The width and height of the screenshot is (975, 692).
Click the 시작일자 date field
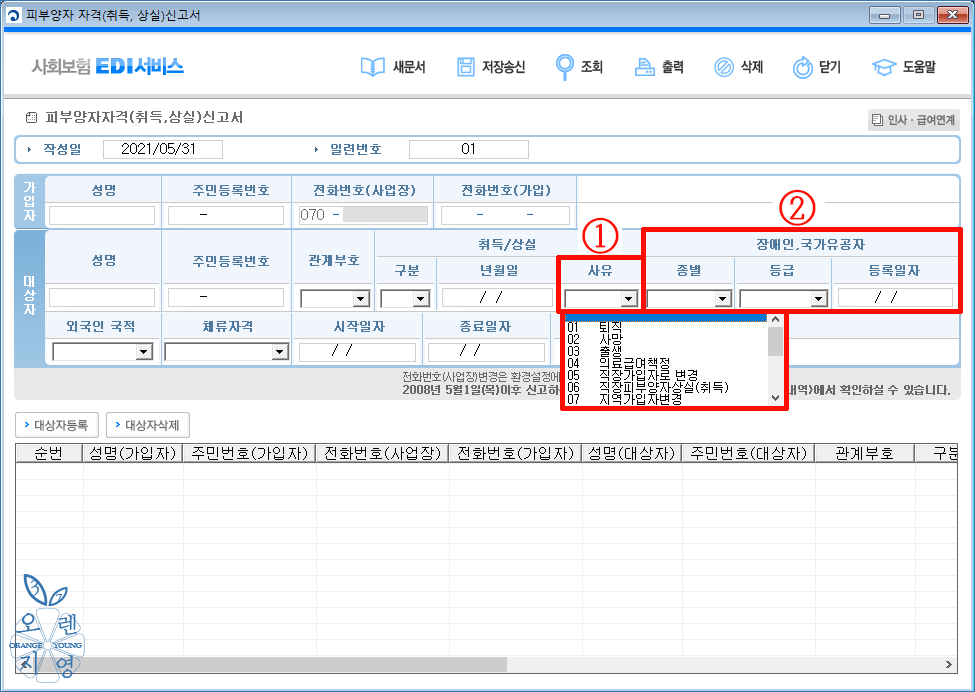357,352
